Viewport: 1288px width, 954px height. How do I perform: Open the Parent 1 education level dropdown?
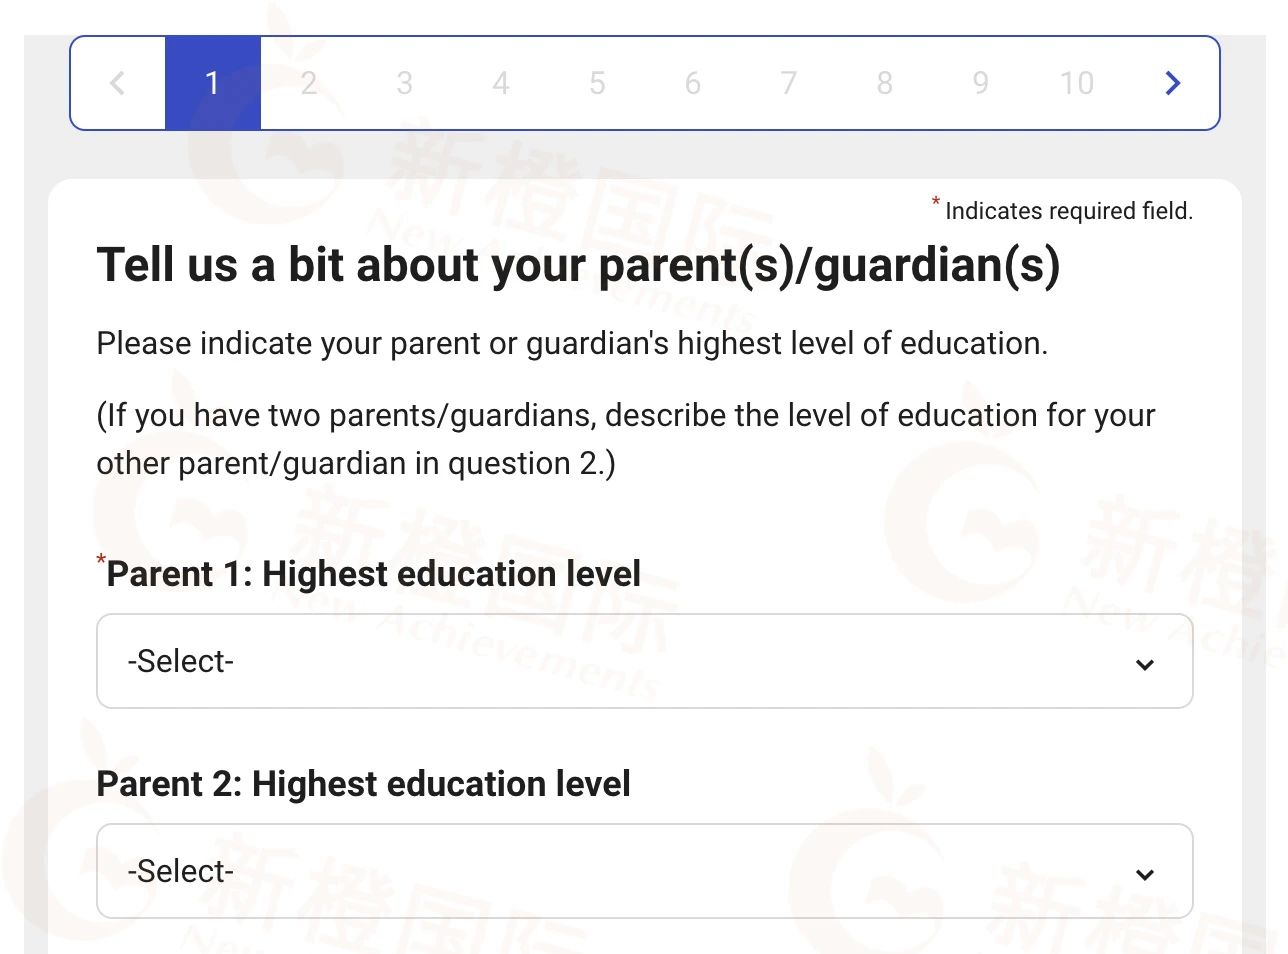click(x=644, y=661)
